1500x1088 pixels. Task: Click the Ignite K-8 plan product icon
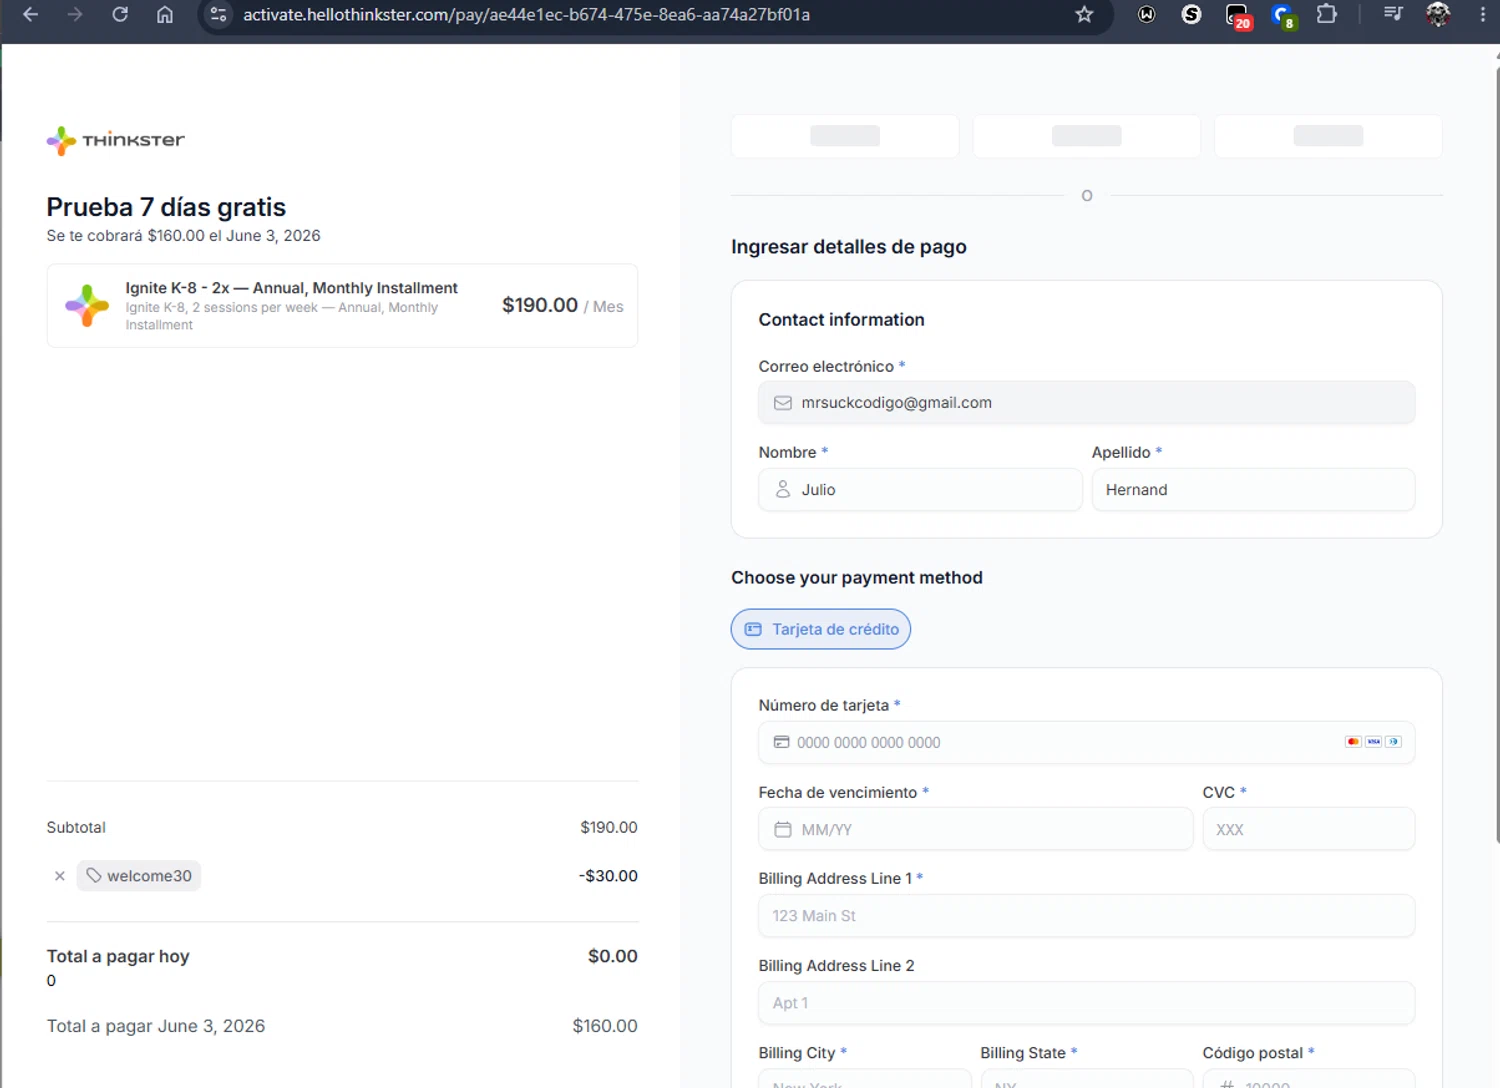(87, 305)
